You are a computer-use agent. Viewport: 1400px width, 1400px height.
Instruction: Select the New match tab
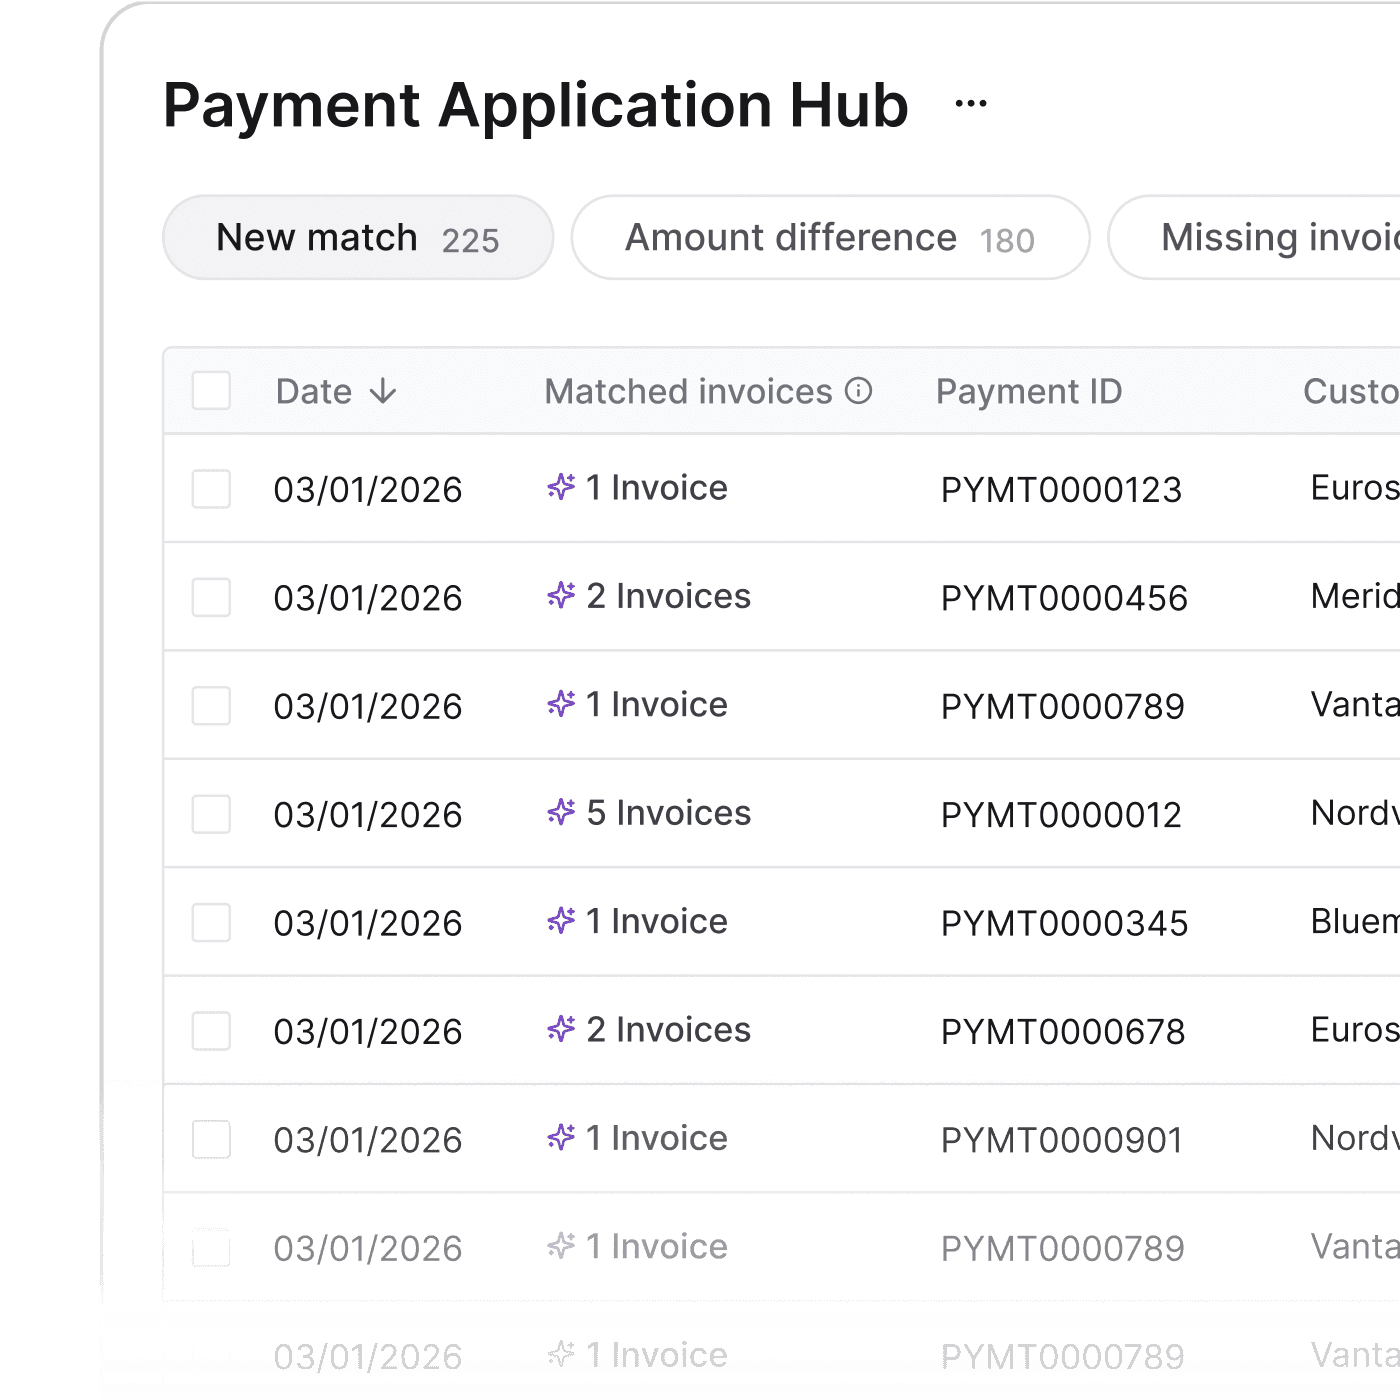(x=358, y=237)
